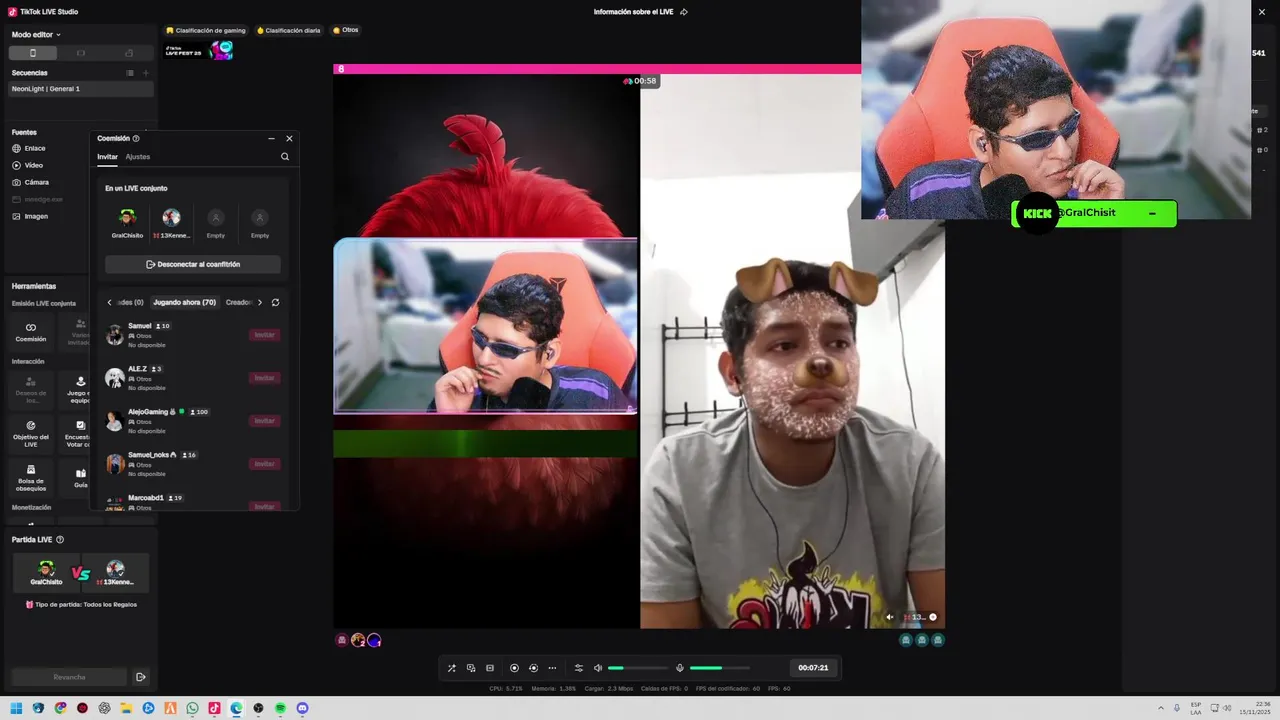1280x720 pixels.
Task: Open Objetivo del LIVE tool
Action: tap(31, 433)
